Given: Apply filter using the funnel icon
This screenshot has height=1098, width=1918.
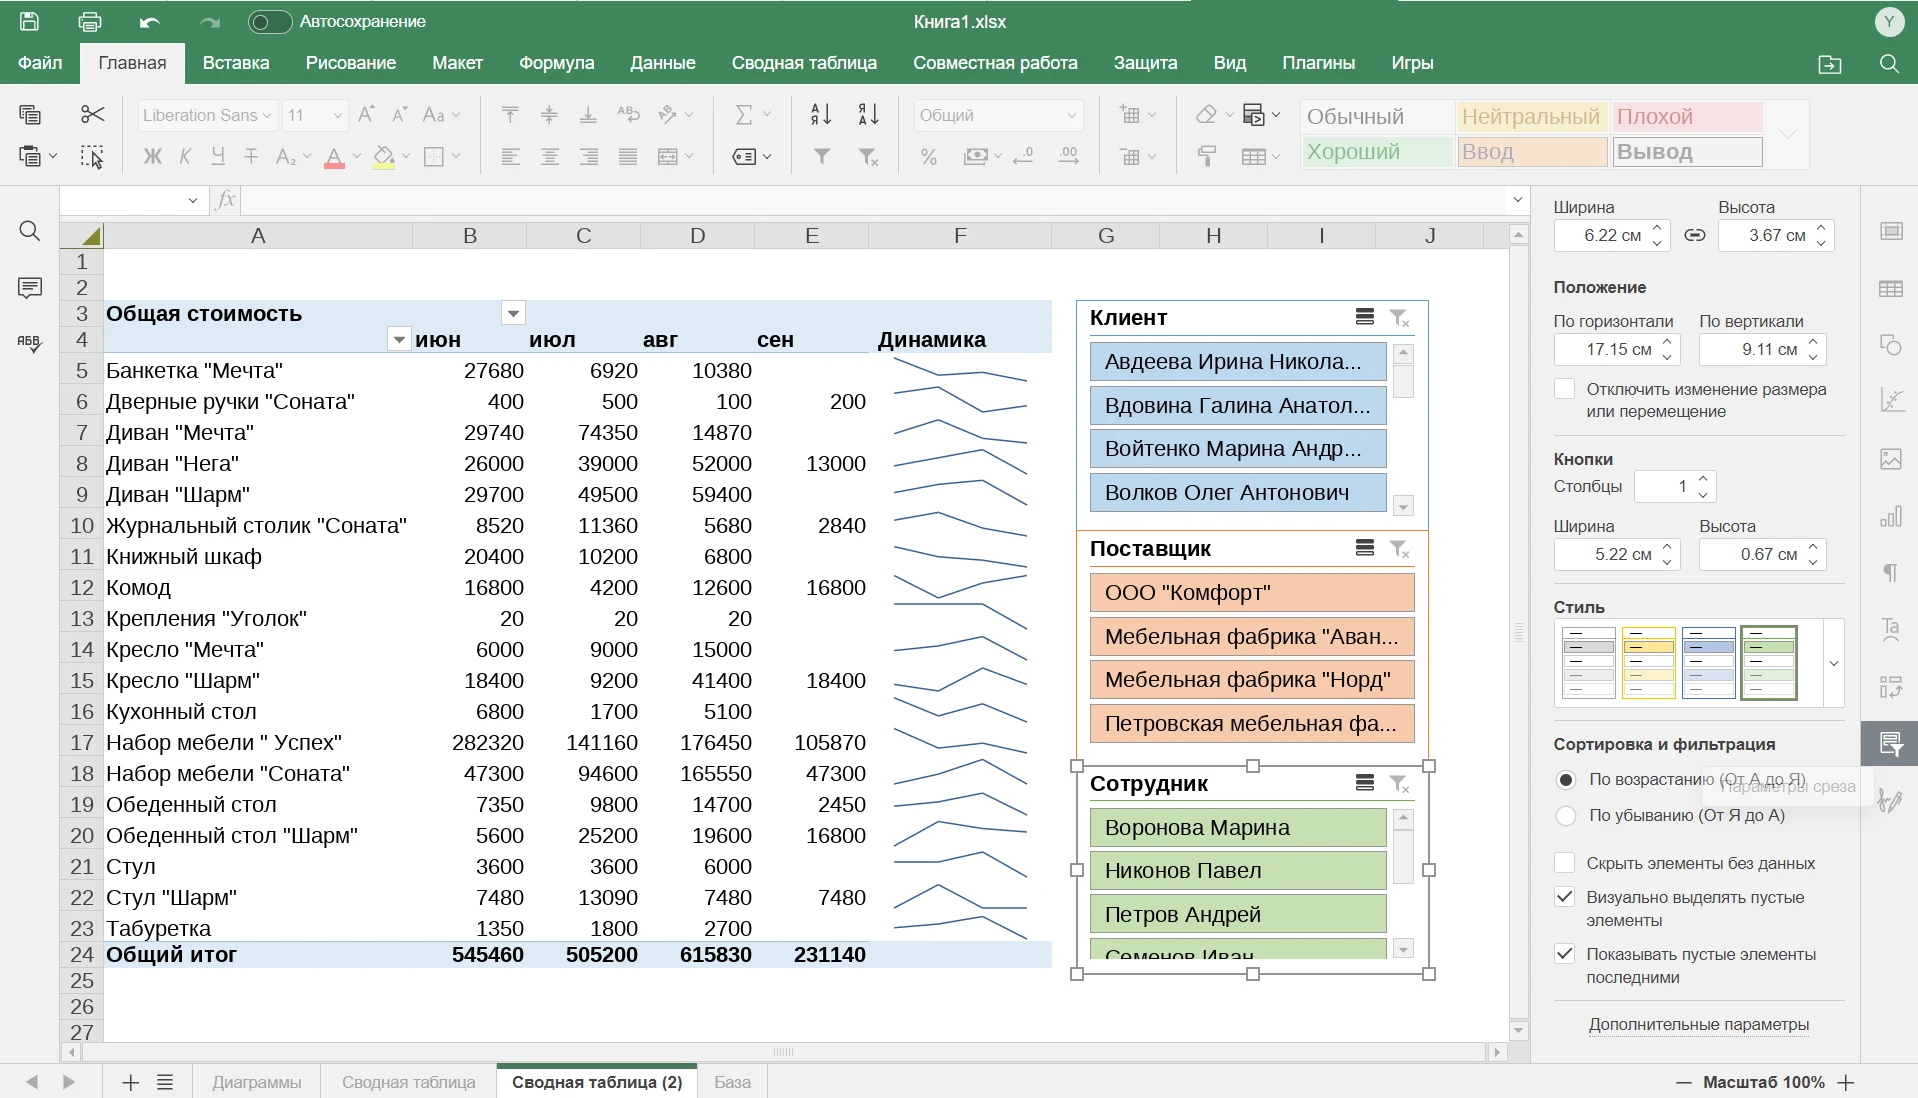Looking at the screenshot, I should click(821, 156).
